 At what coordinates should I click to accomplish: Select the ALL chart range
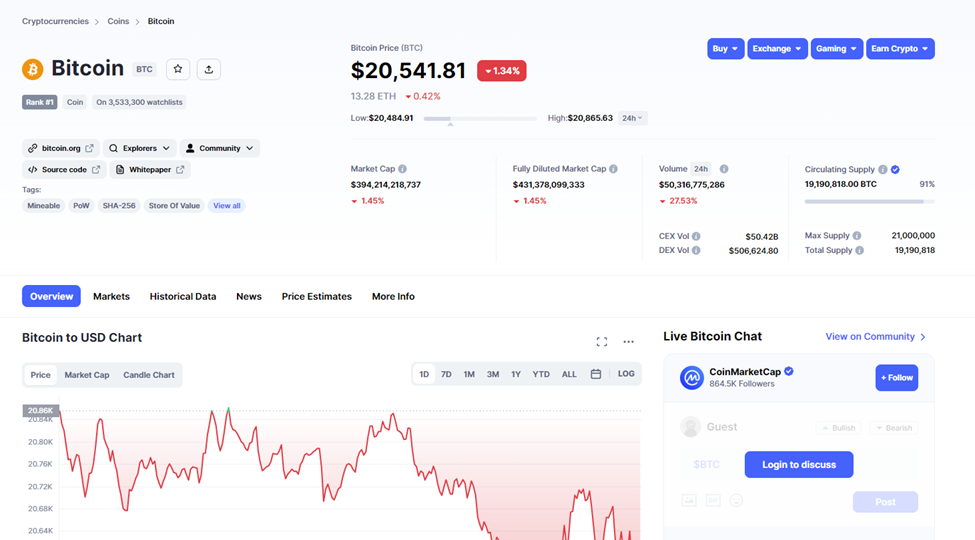(x=569, y=374)
